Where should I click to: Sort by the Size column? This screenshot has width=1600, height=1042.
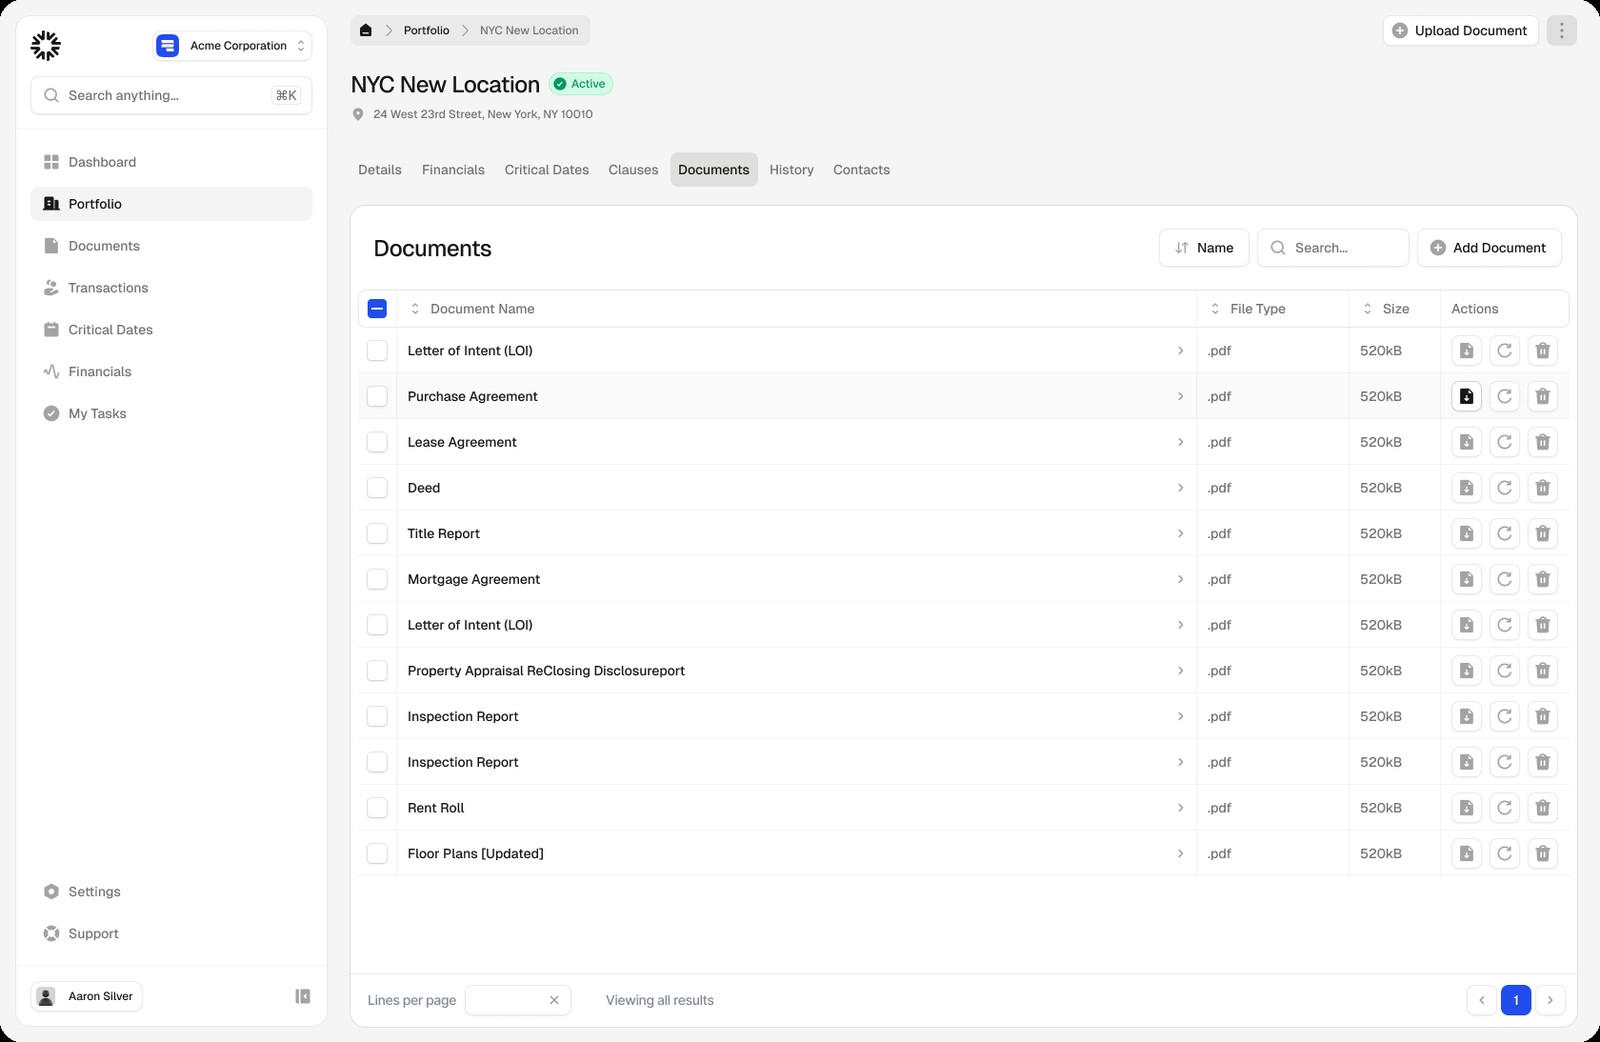coord(1386,309)
